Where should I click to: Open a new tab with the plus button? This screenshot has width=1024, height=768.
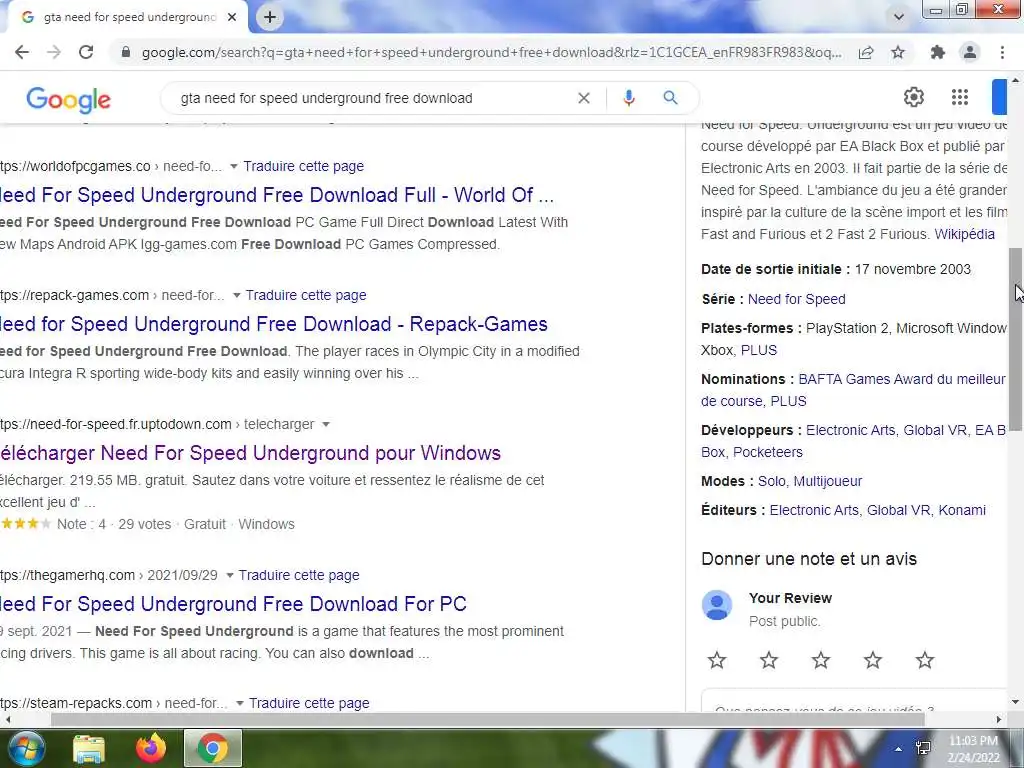pos(270,18)
